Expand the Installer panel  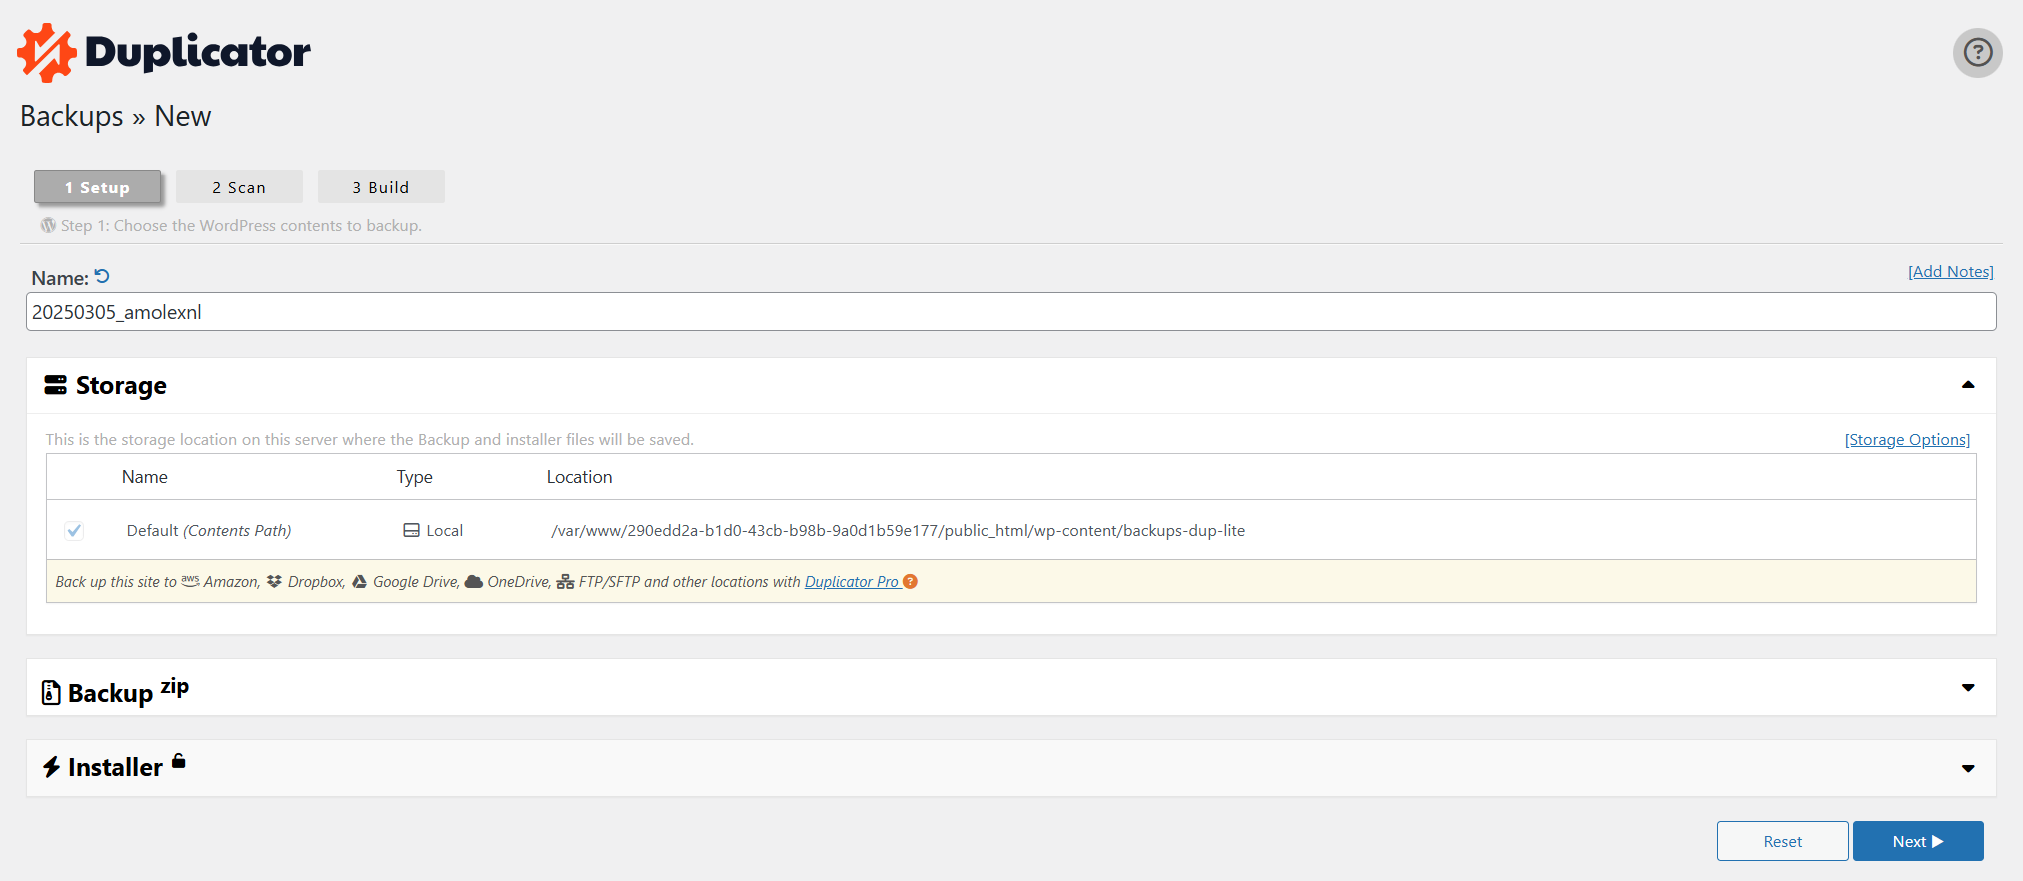tap(1968, 769)
